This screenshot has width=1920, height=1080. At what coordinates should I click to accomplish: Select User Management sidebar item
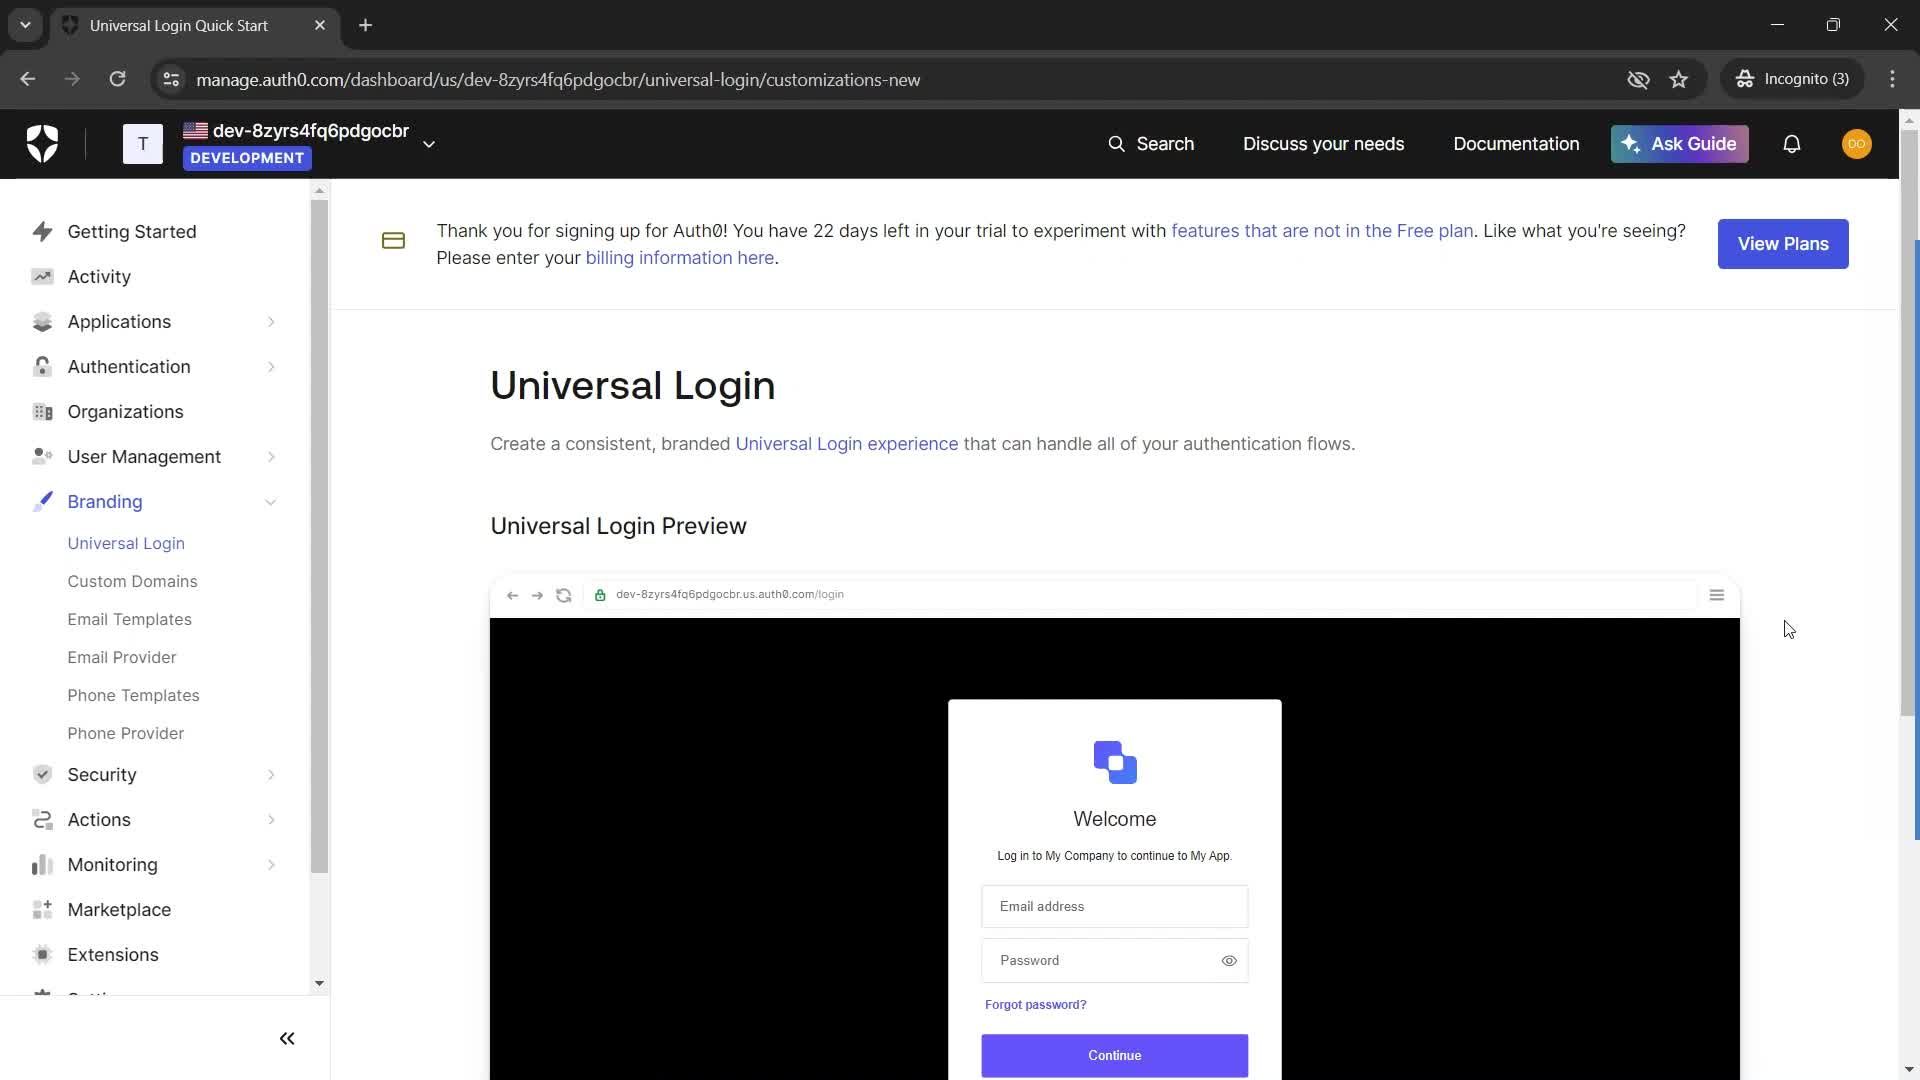click(144, 457)
